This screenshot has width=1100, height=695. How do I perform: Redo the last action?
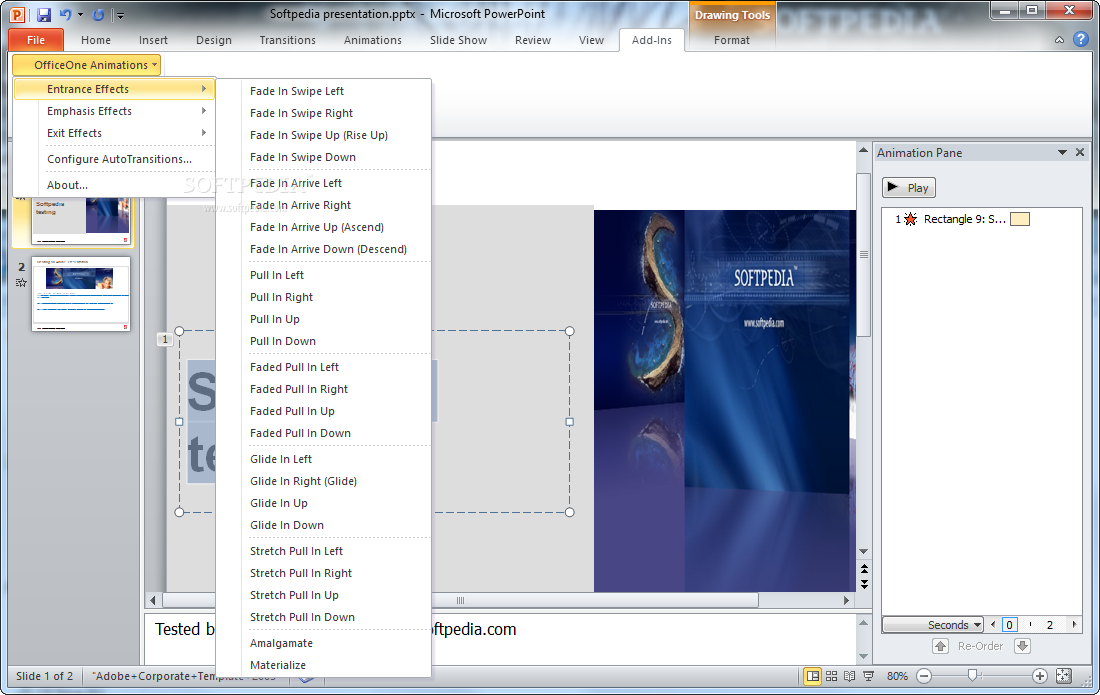coord(98,14)
